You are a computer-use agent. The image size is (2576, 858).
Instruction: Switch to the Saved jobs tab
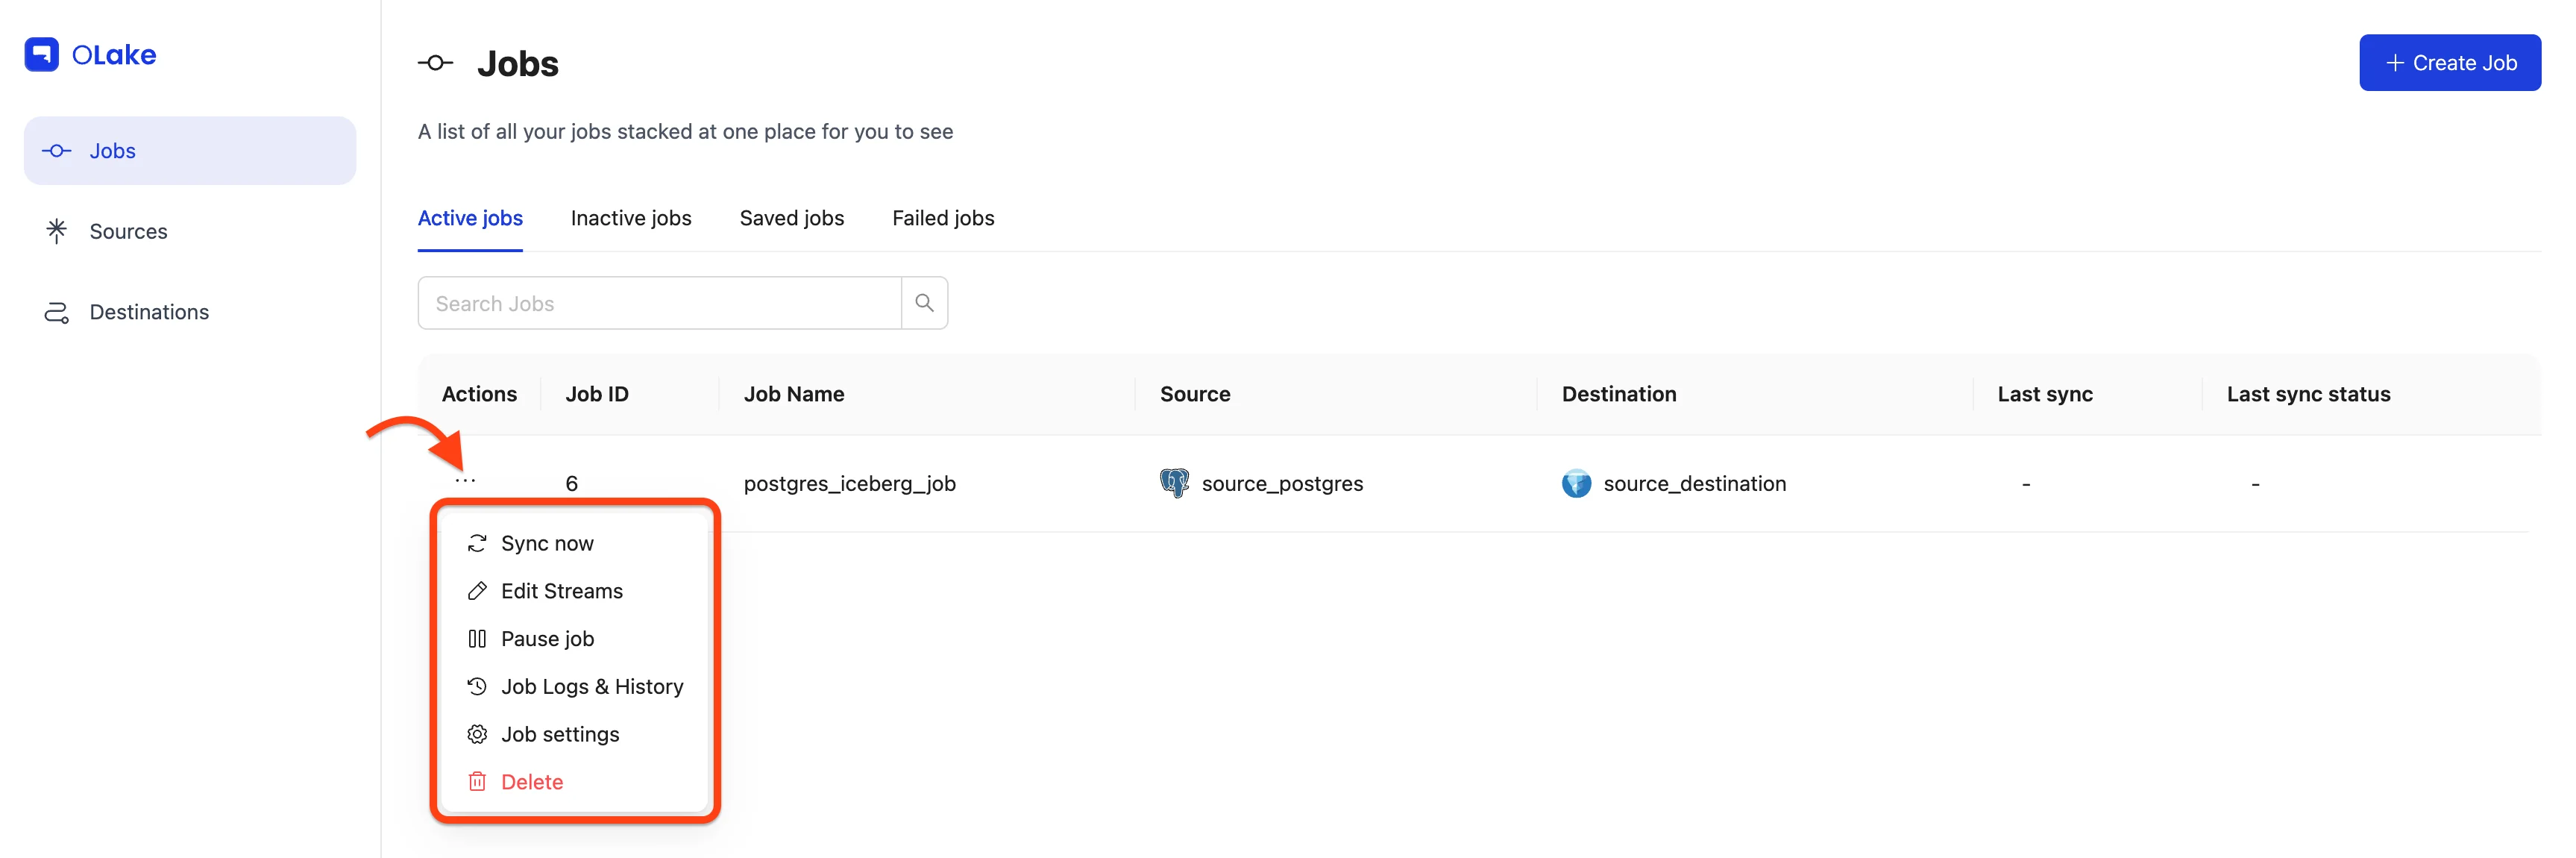pyautogui.click(x=791, y=218)
